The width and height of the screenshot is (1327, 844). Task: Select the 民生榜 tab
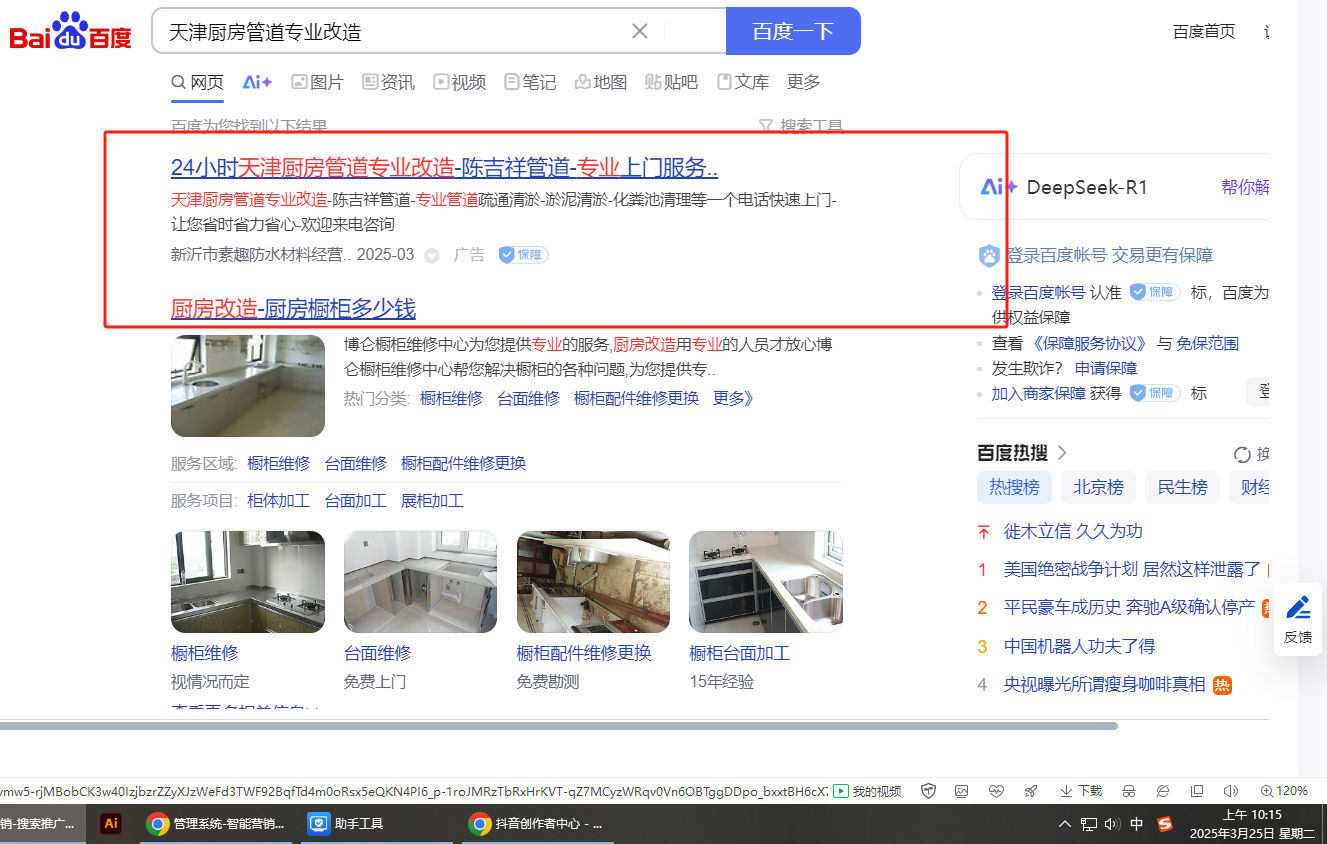[x=1182, y=487]
